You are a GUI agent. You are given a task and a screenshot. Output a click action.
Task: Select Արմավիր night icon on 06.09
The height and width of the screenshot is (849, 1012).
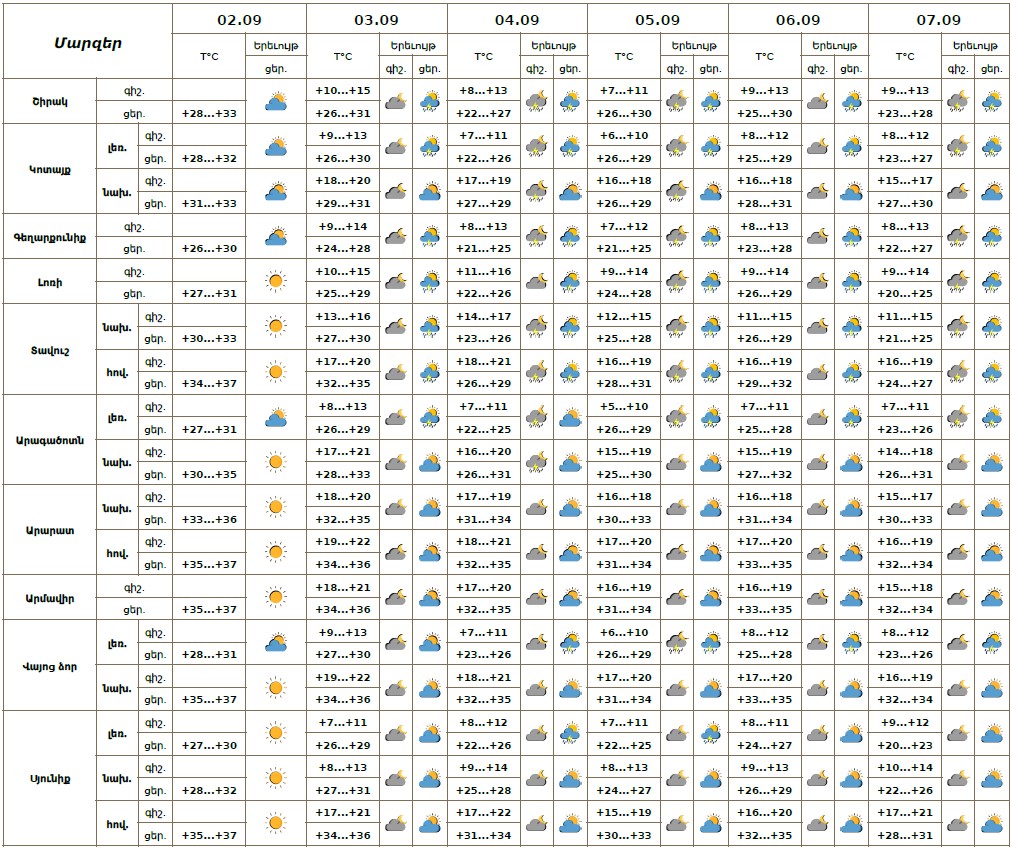(818, 597)
